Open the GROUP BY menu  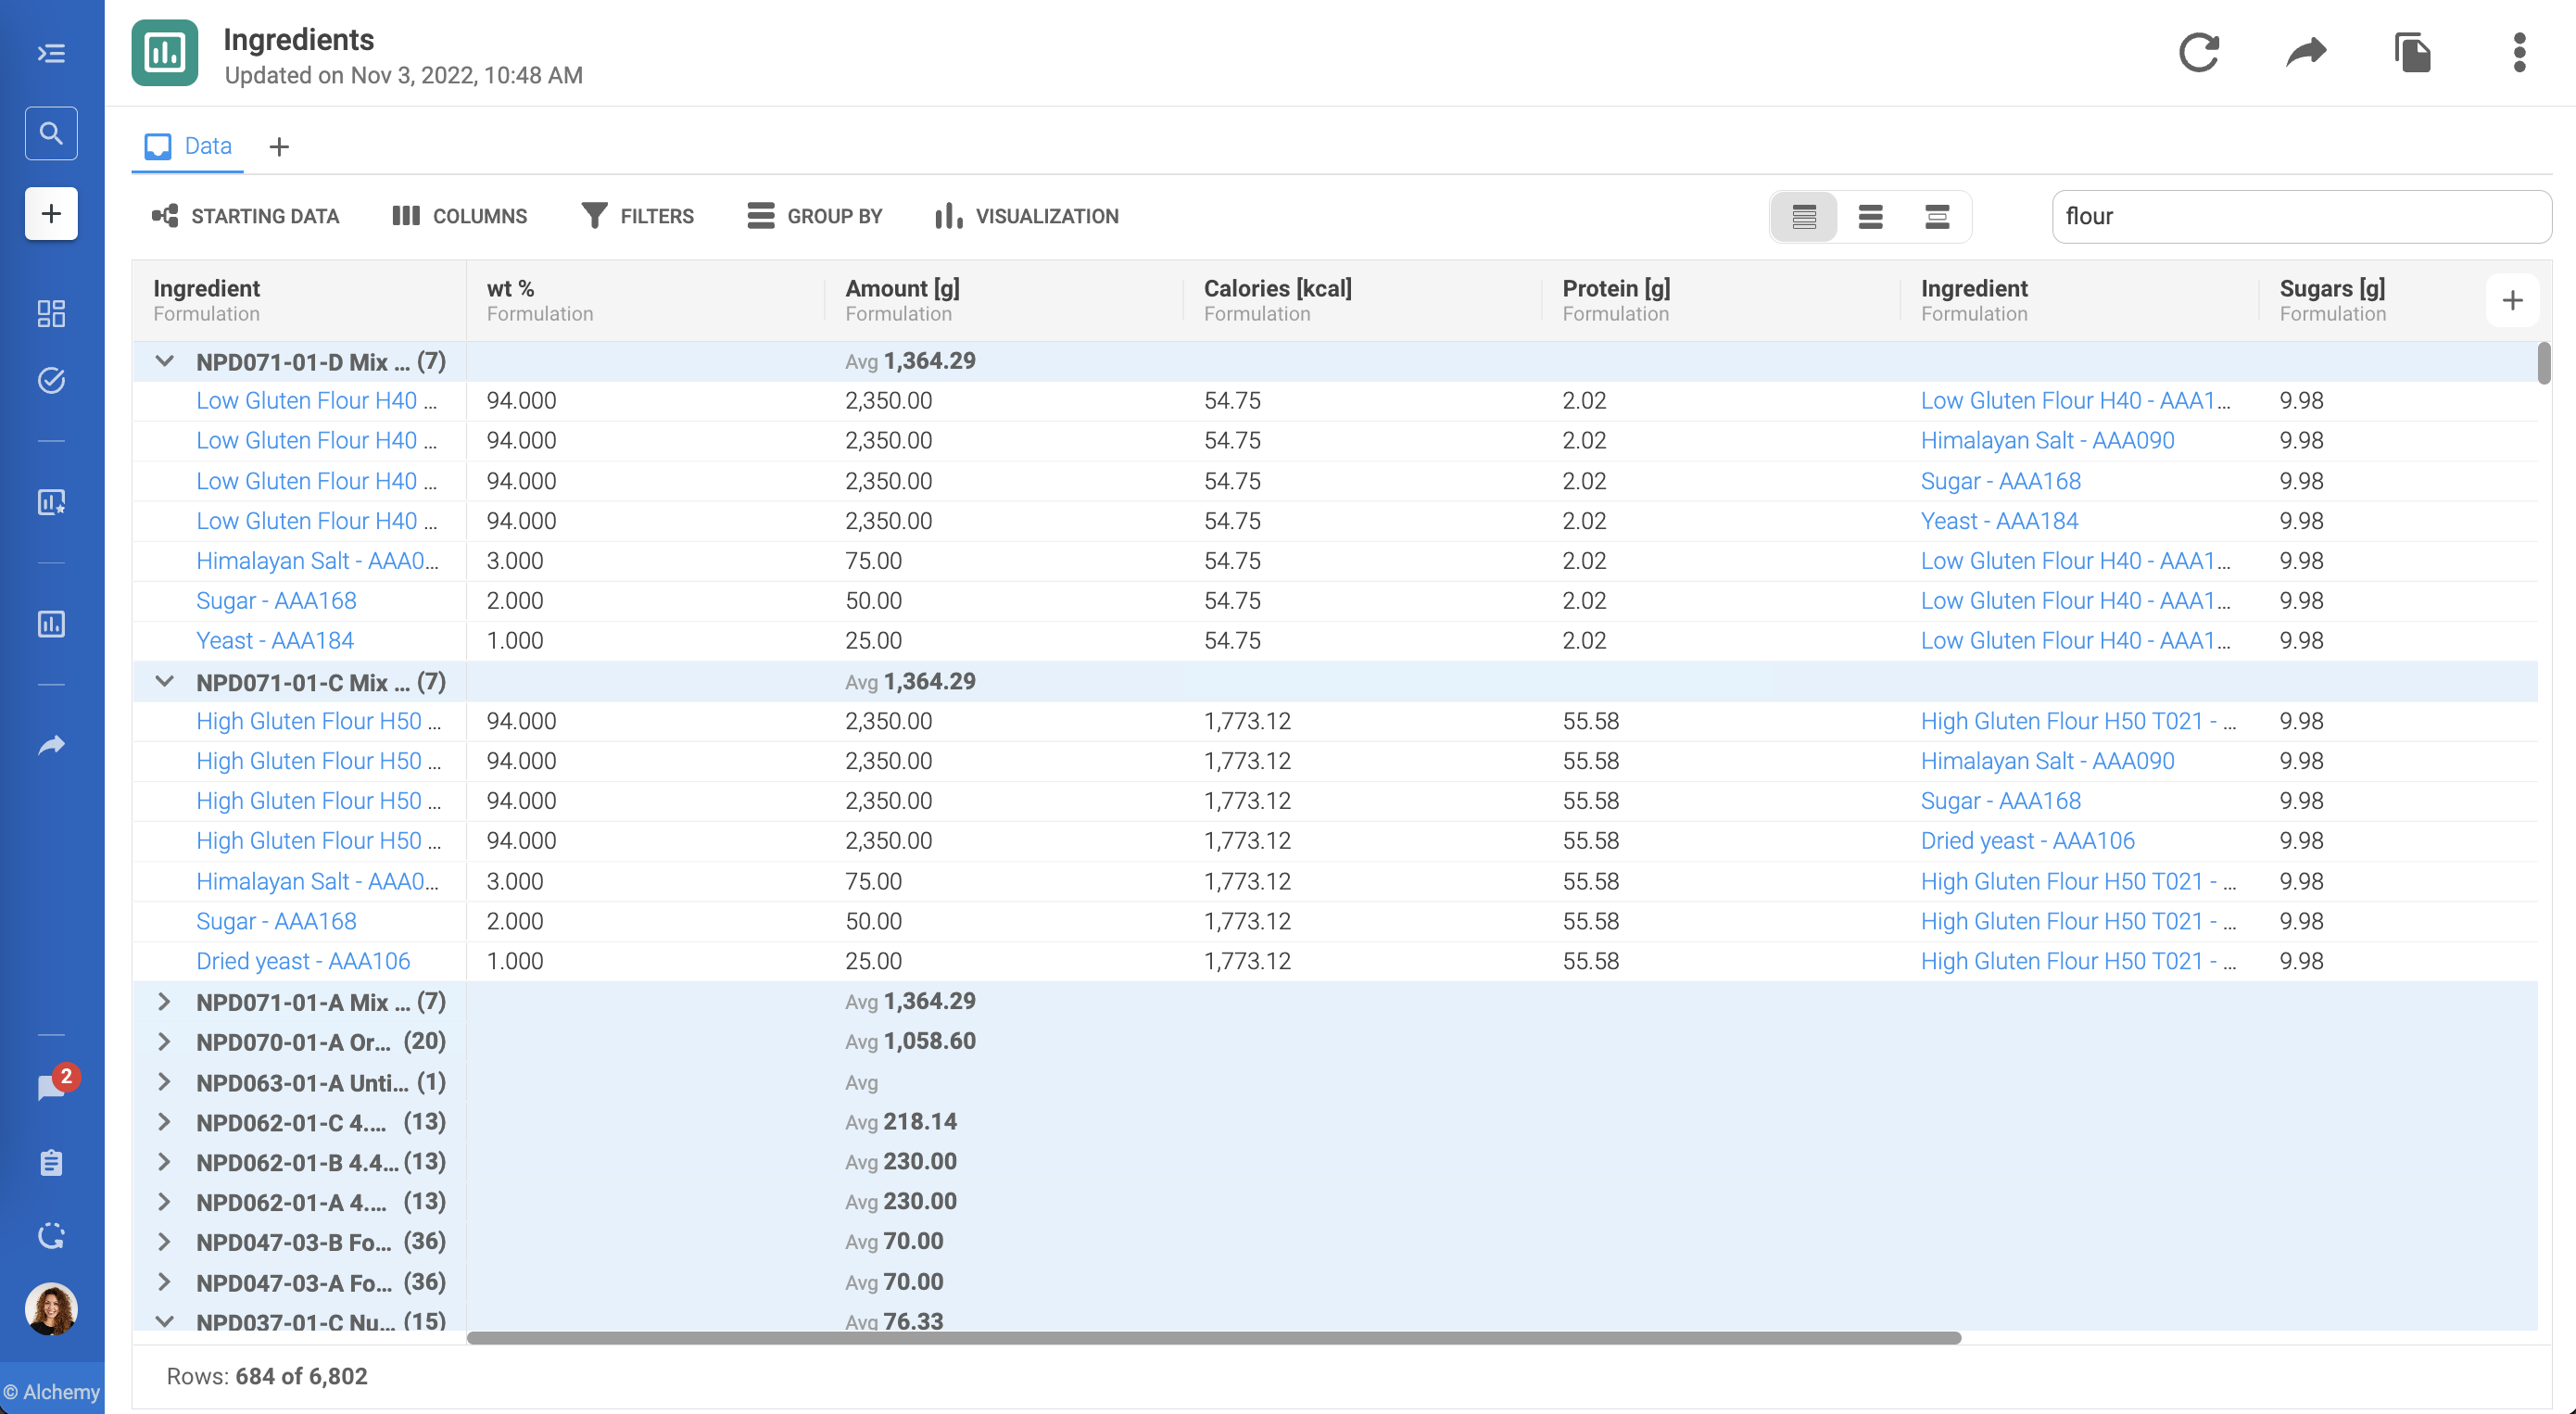[x=815, y=216]
